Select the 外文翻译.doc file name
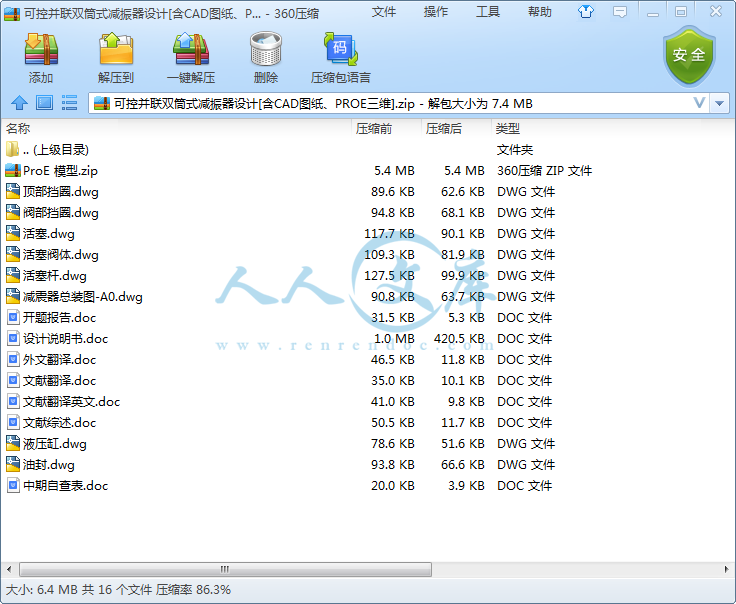 pyautogui.click(x=60, y=360)
